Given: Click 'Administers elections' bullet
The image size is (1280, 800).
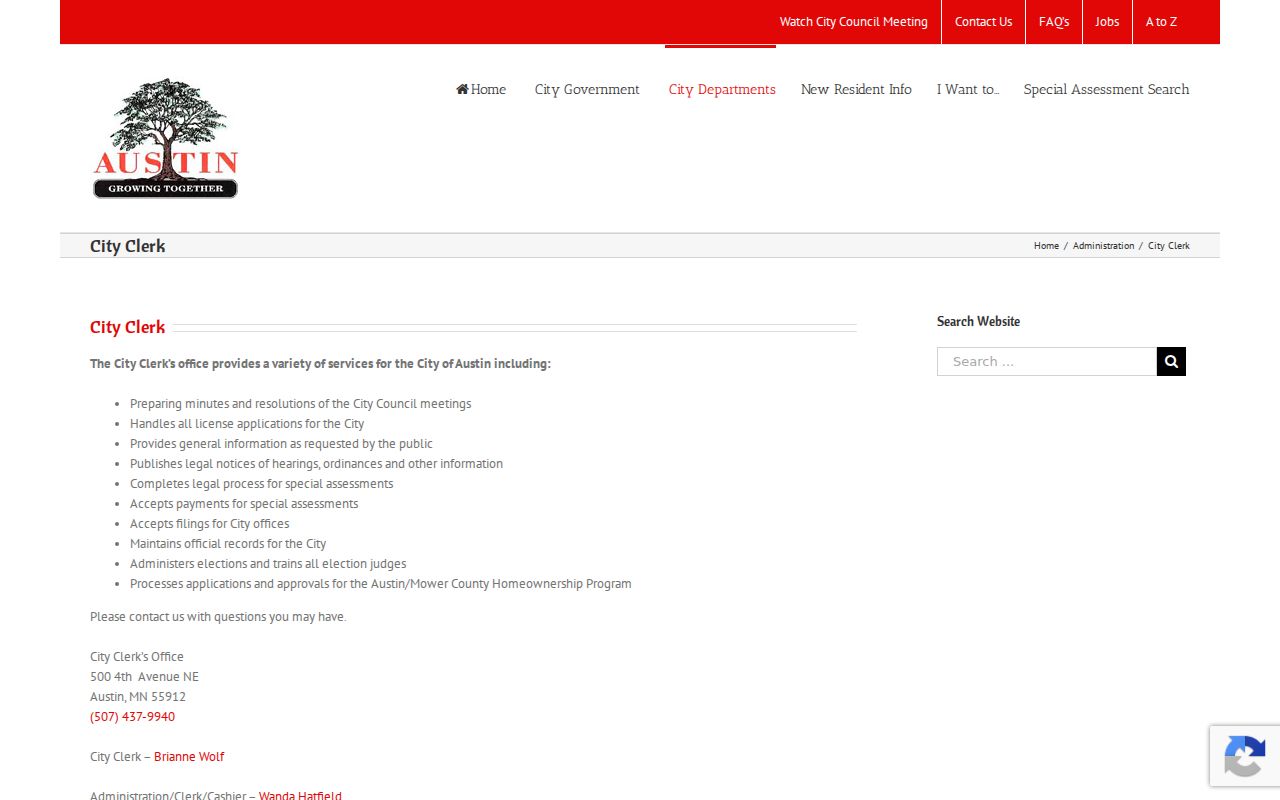Looking at the screenshot, I should click(x=268, y=564).
